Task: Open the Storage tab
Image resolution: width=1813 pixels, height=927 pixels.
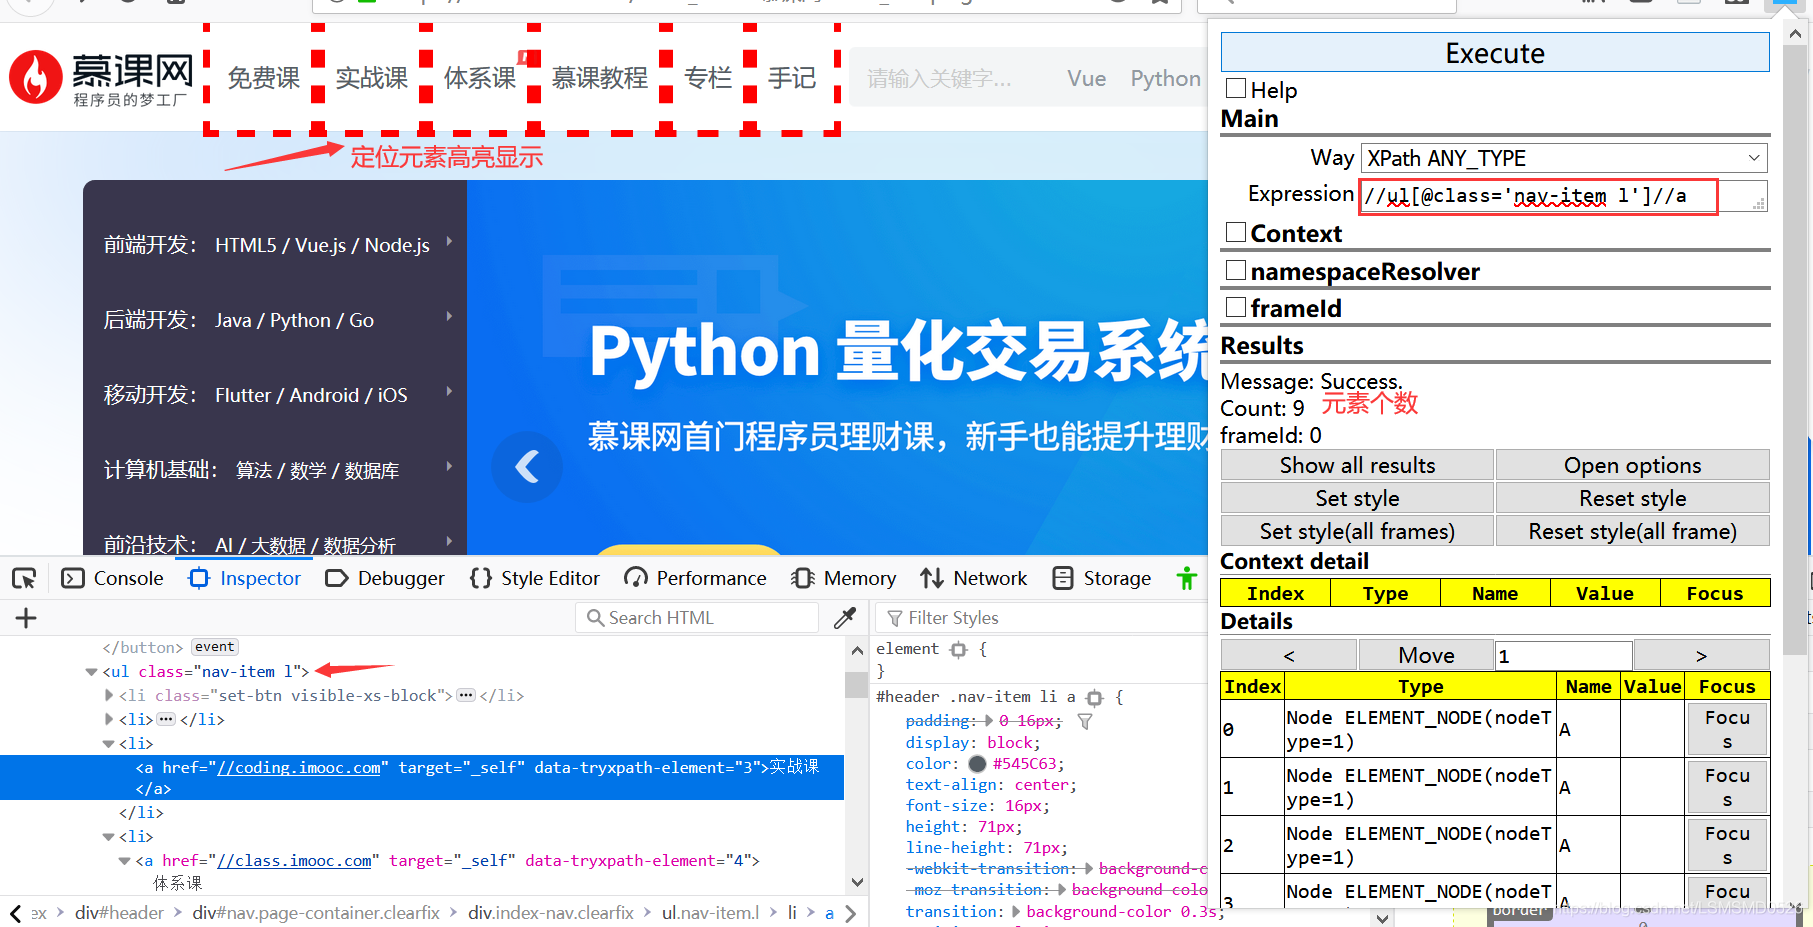Action: 1102,578
